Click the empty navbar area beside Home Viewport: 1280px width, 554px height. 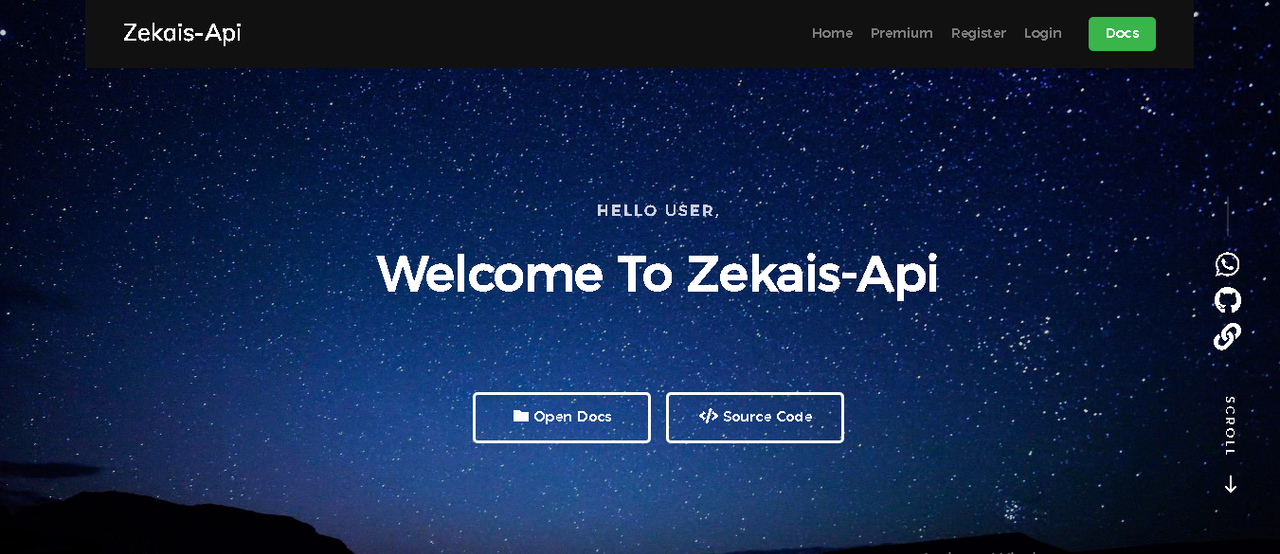pyautogui.click(x=520, y=34)
